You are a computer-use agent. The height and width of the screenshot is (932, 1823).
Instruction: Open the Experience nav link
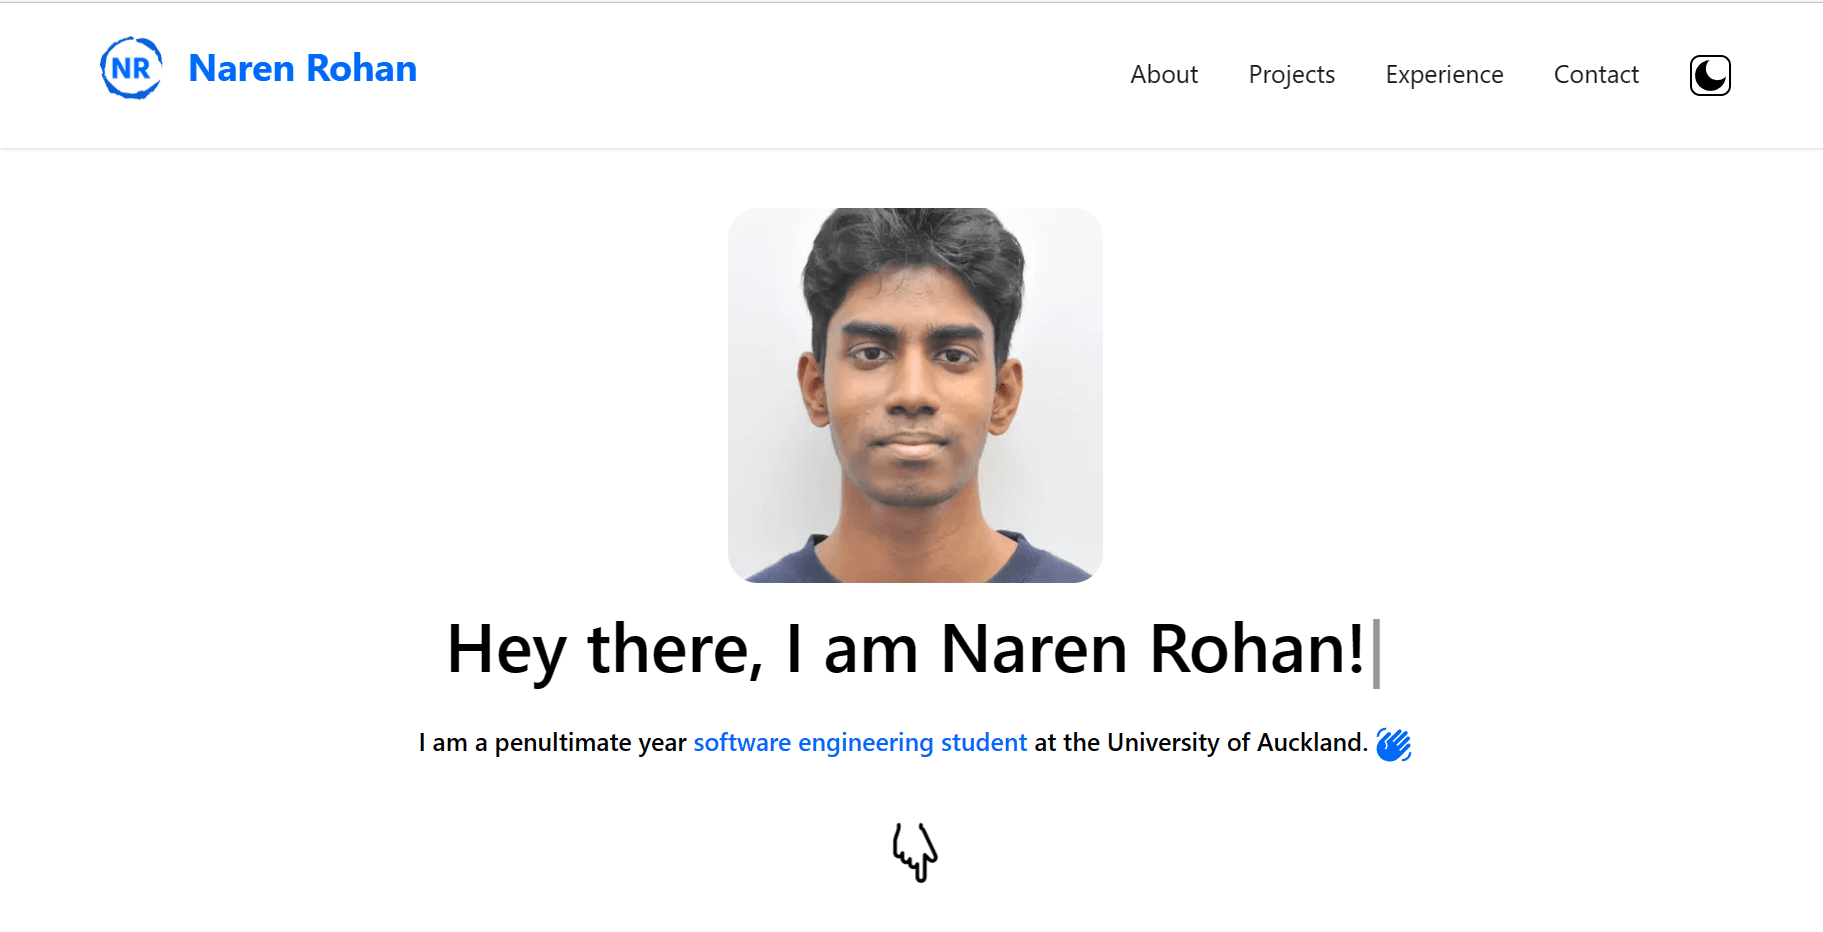pos(1444,75)
